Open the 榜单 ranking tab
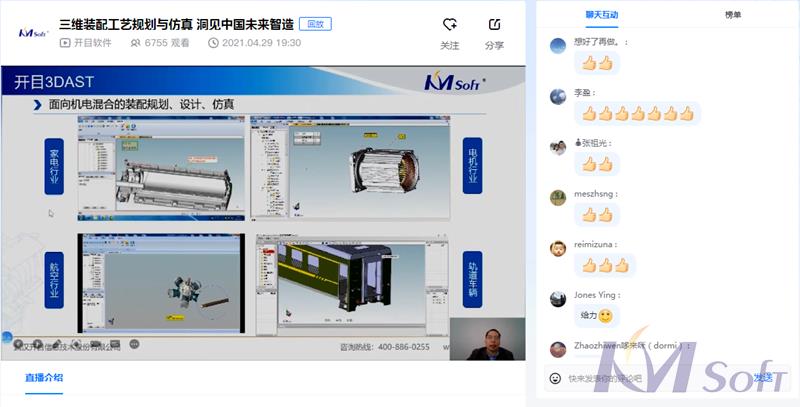The image size is (800, 407). (x=733, y=15)
